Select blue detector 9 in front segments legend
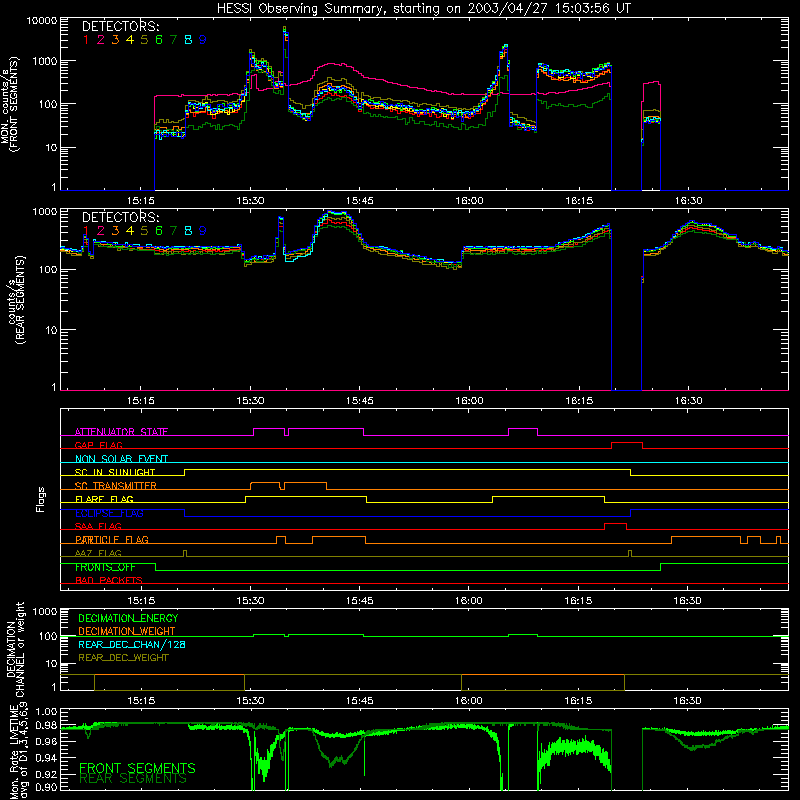Image resolution: width=800 pixels, height=800 pixels. point(203,40)
